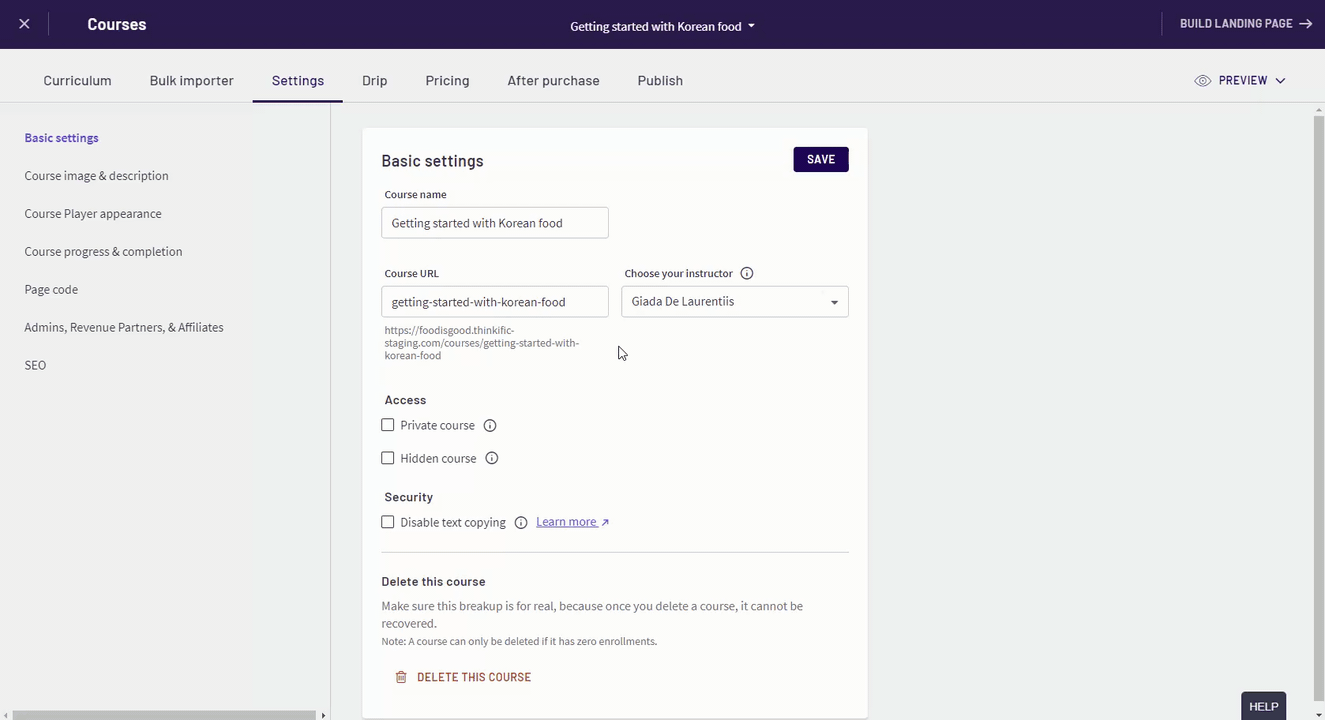Open the Page code section
This screenshot has height=720, width=1325.
(51, 290)
